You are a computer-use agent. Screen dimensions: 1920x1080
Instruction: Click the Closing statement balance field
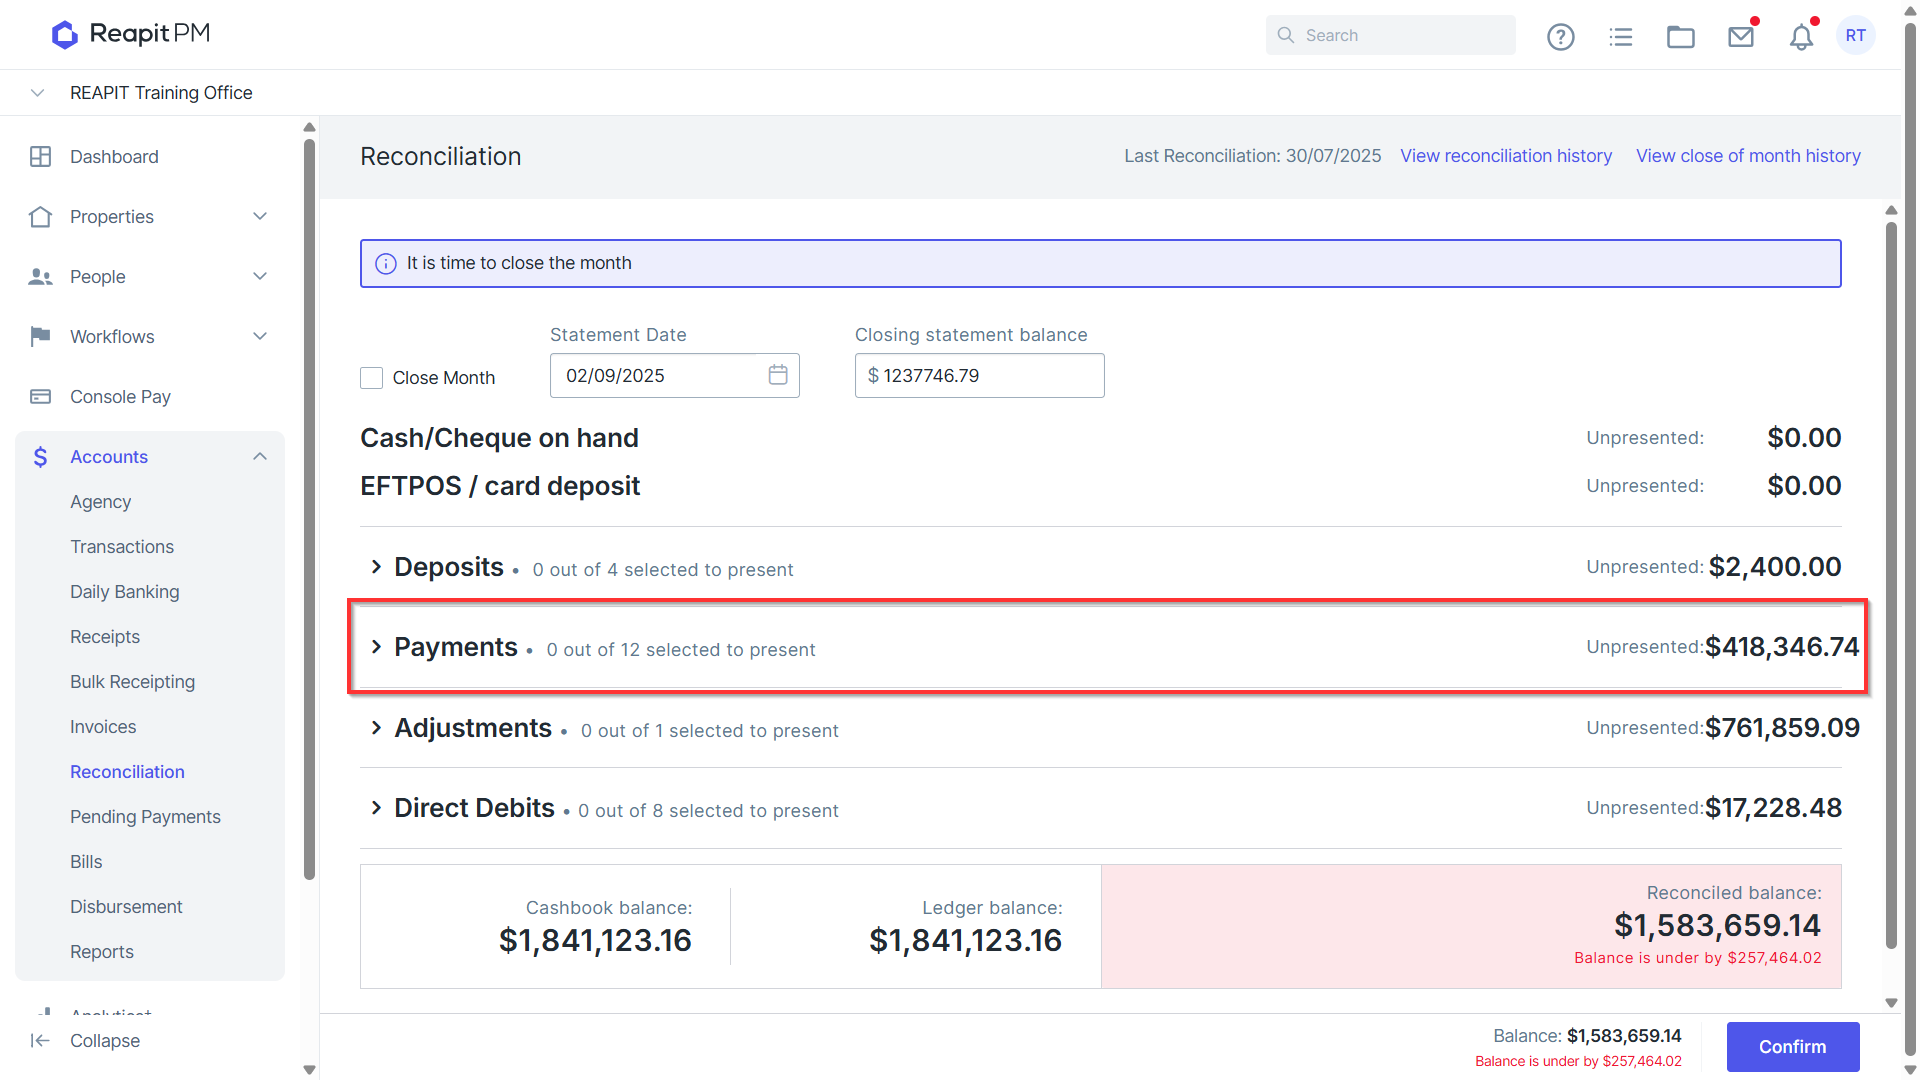pos(979,376)
